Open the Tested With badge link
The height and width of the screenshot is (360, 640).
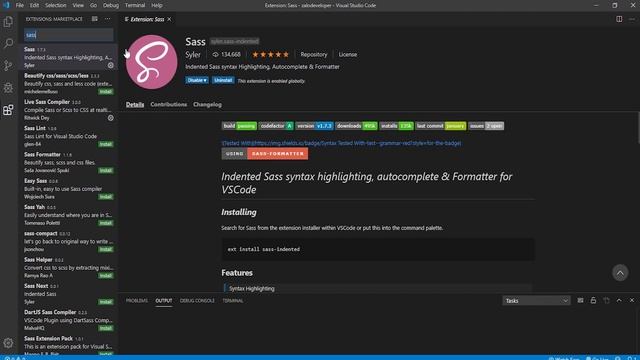(x=341, y=143)
